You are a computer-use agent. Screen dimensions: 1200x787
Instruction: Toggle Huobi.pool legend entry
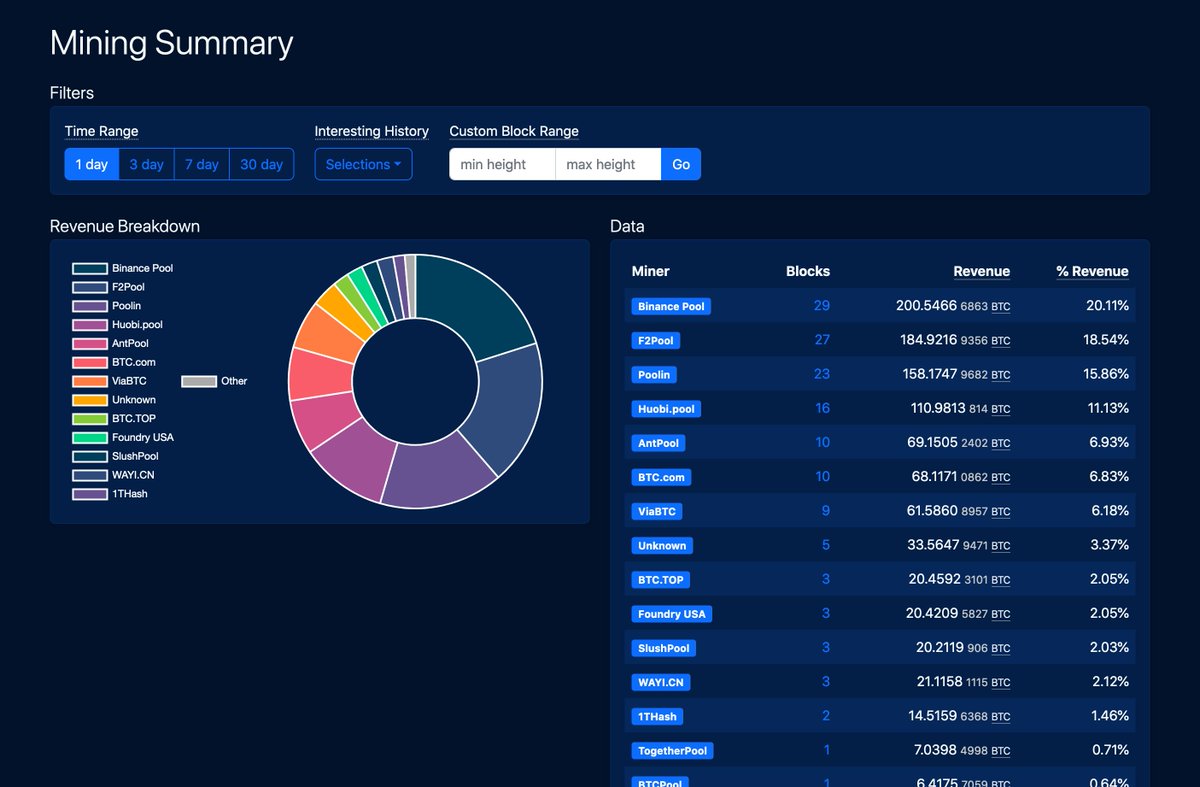117,325
